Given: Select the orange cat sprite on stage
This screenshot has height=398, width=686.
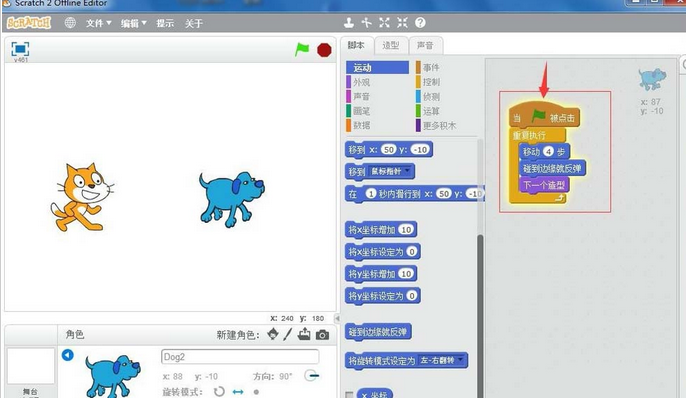Looking at the screenshot, I should click(x=81, y=196).
